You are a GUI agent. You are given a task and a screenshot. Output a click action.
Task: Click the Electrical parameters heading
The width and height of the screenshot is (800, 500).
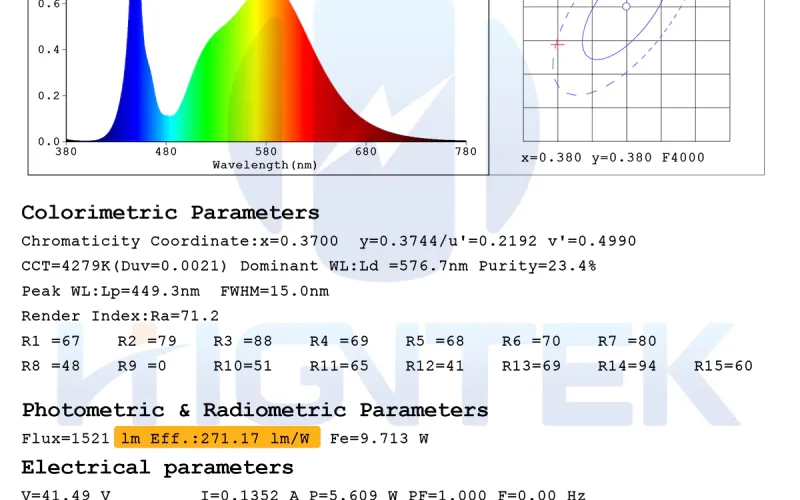[158, 468]
